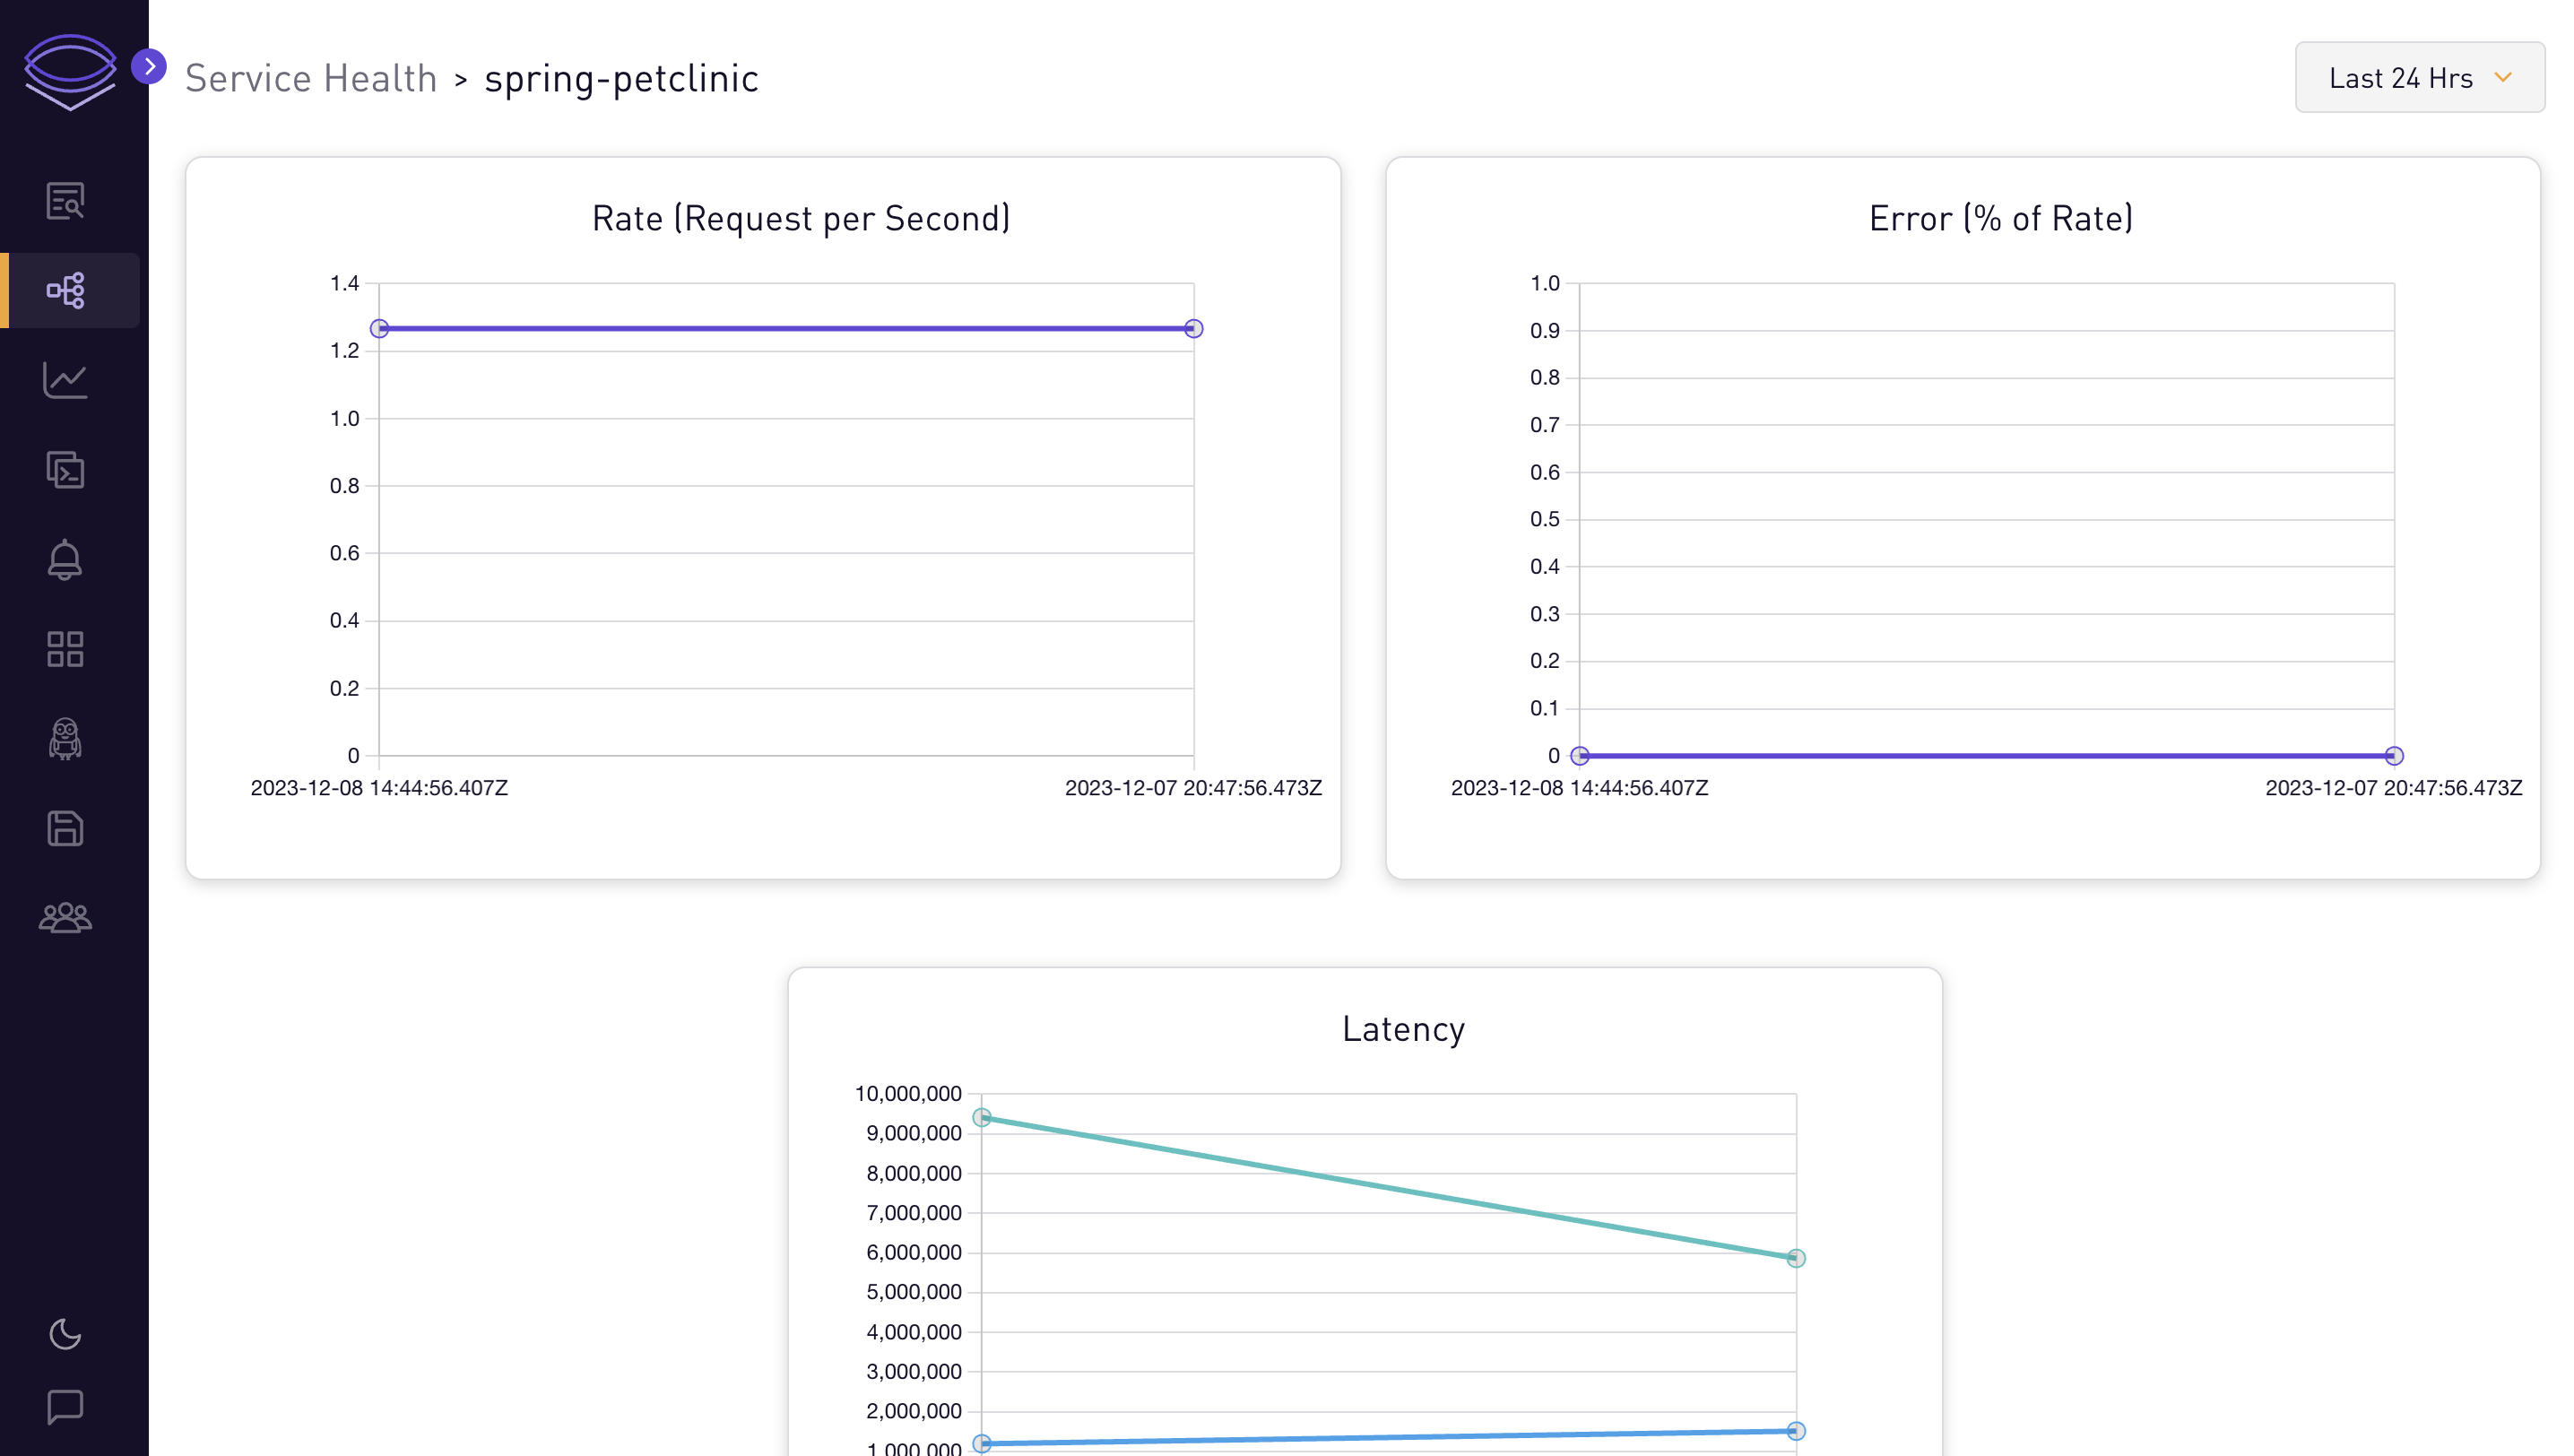The image size is (2574, 1456).
Task: Click the app logo in the sidebar
Action: pyautogui.click(x=70, y=71)
